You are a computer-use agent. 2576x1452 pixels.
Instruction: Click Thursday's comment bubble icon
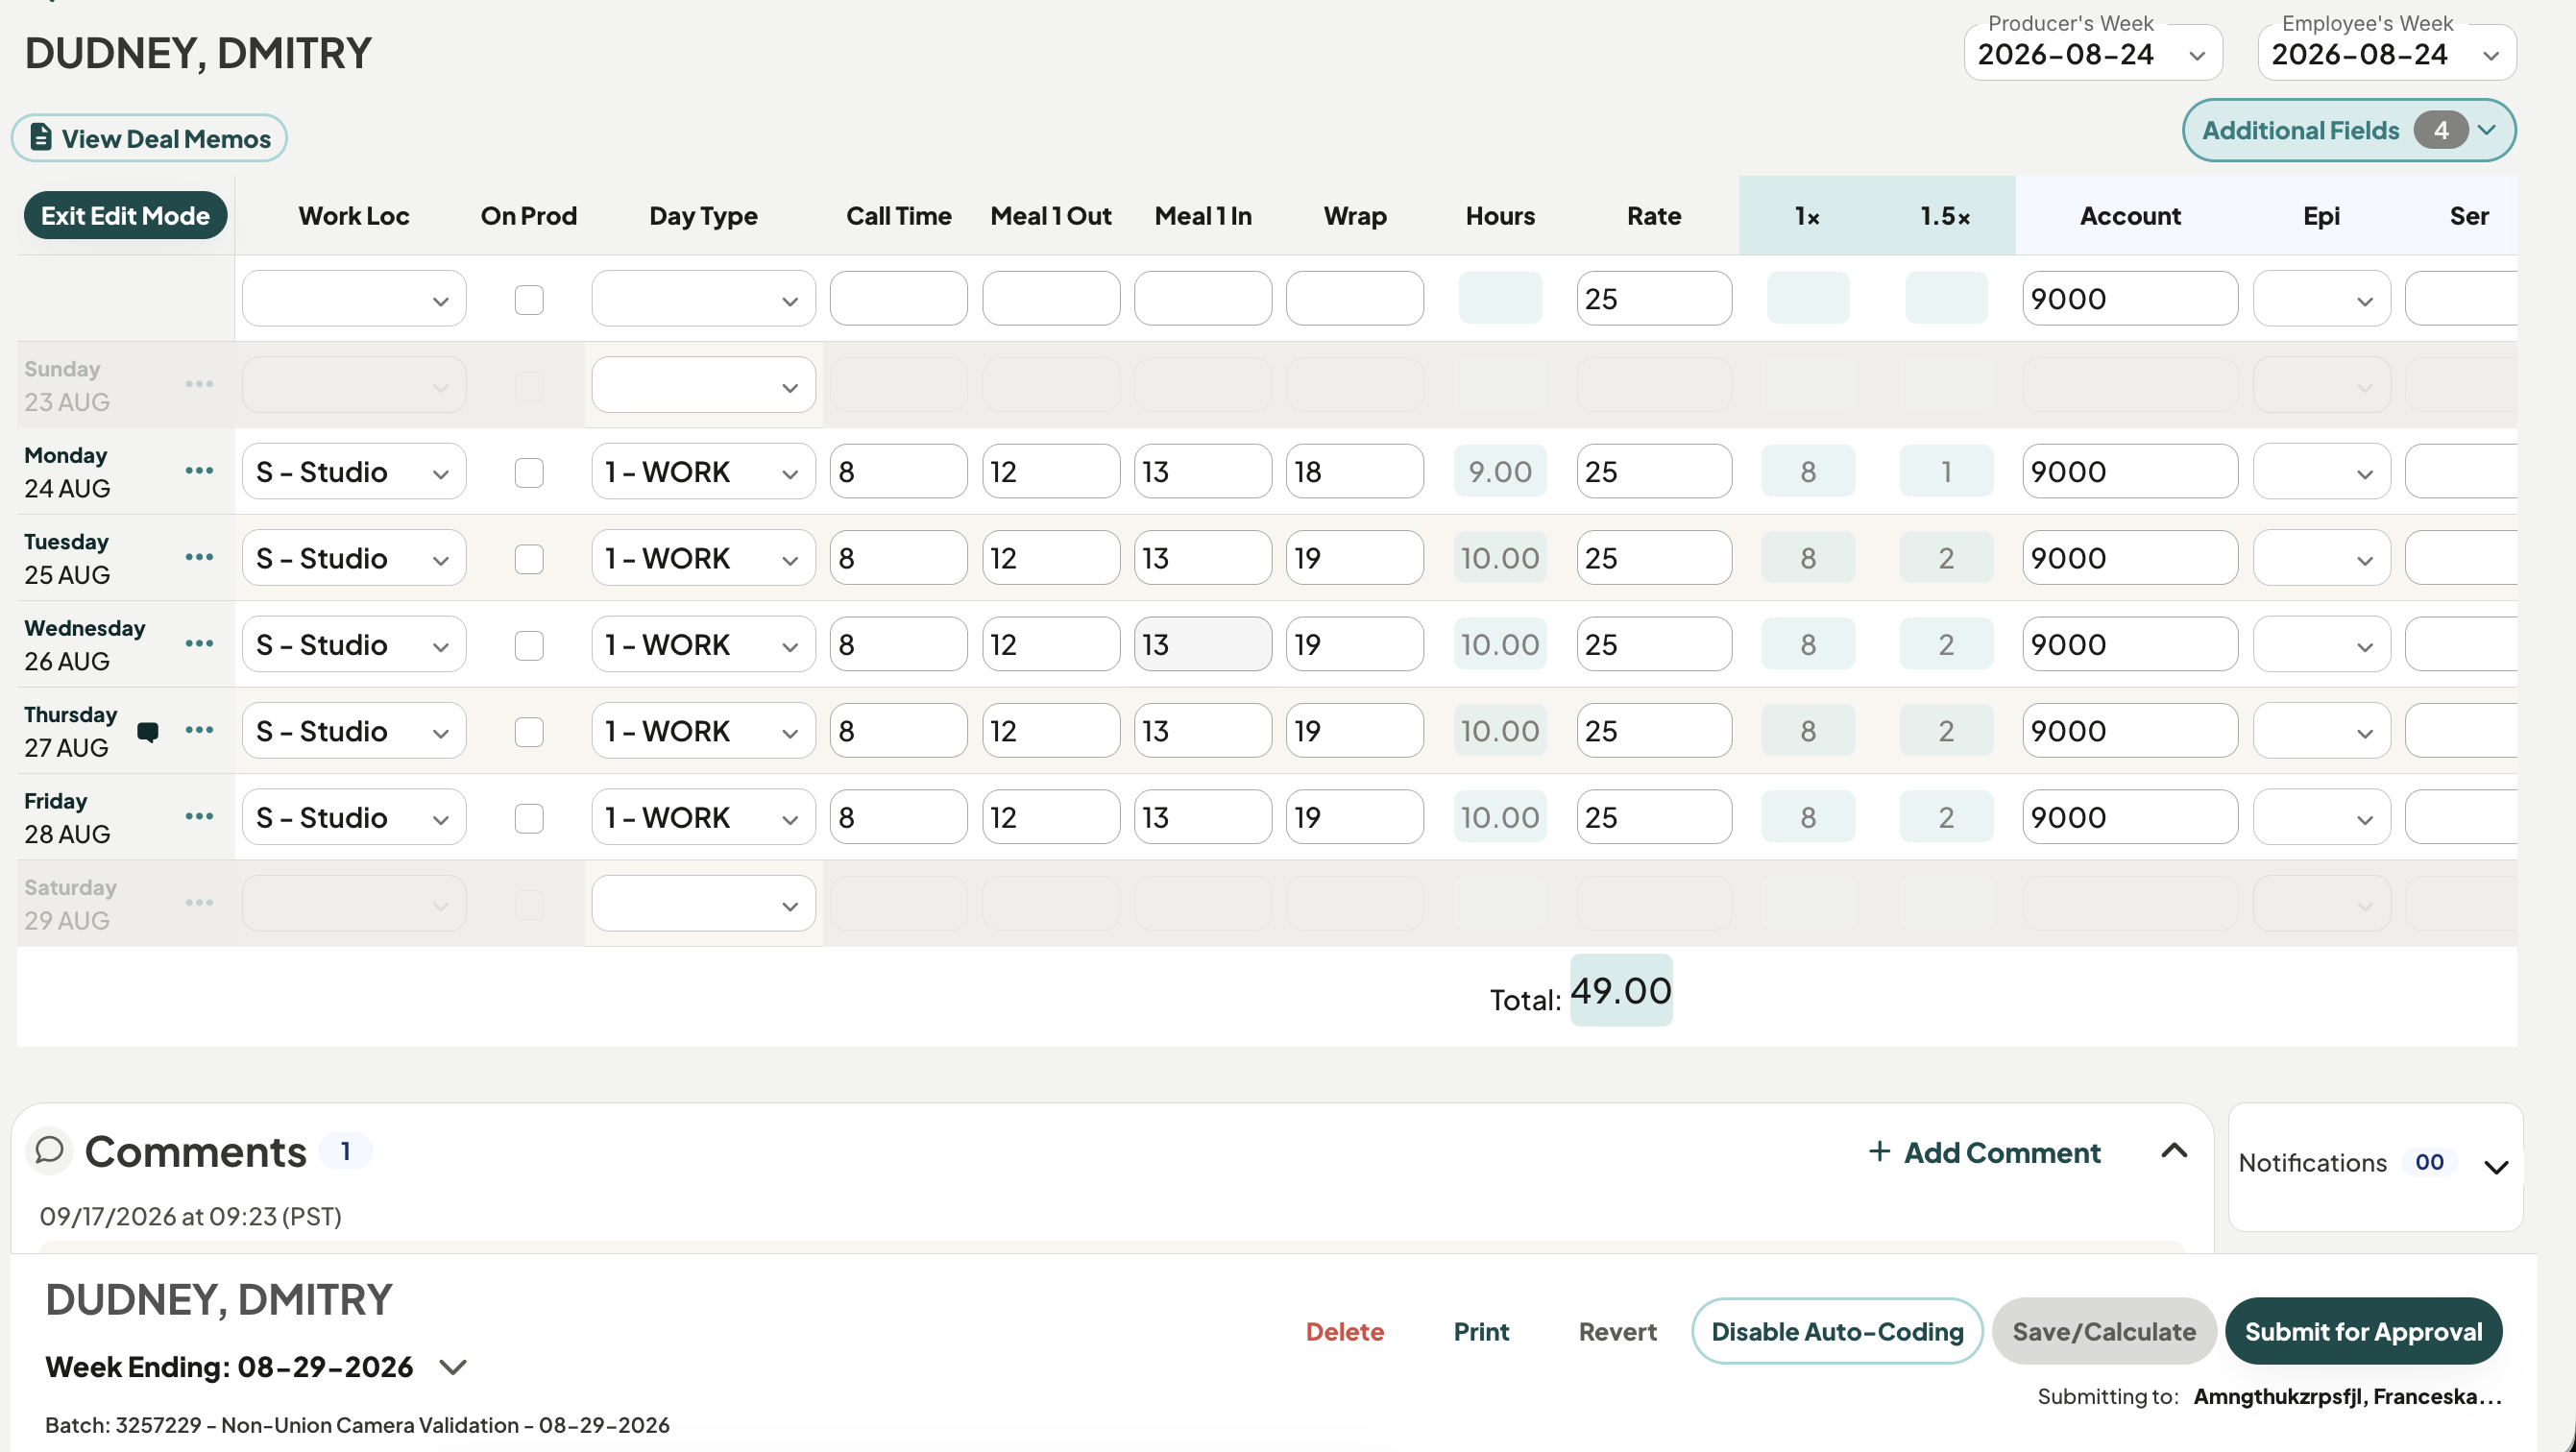tap(148, 732)
